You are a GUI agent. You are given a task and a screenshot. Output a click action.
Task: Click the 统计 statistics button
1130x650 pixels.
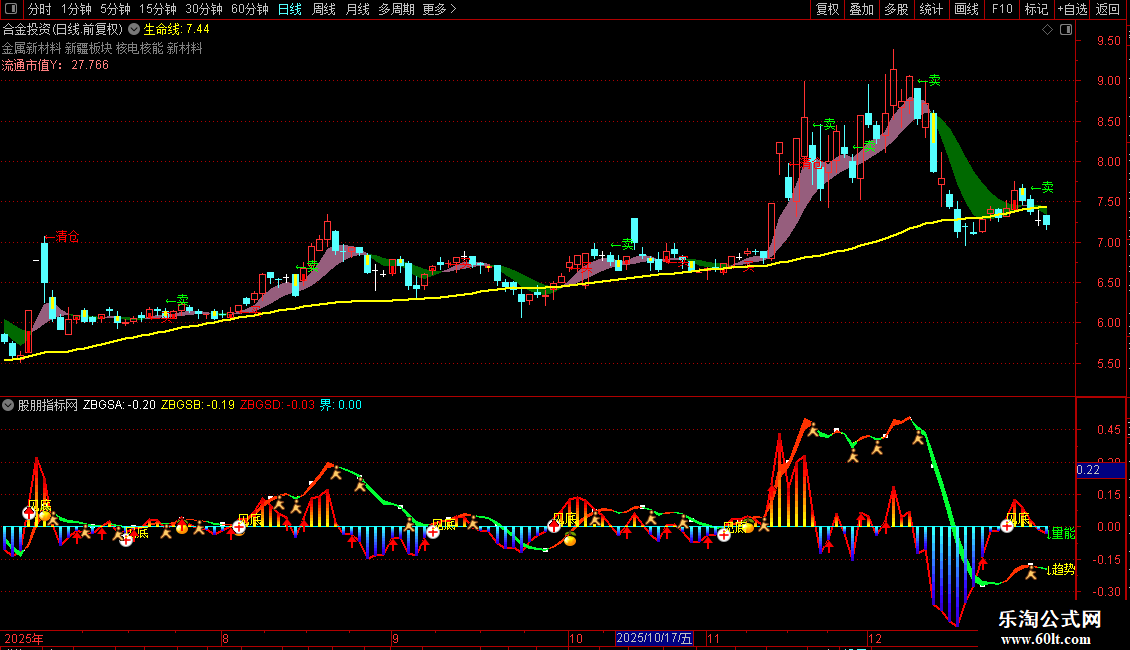coord(931,9)
